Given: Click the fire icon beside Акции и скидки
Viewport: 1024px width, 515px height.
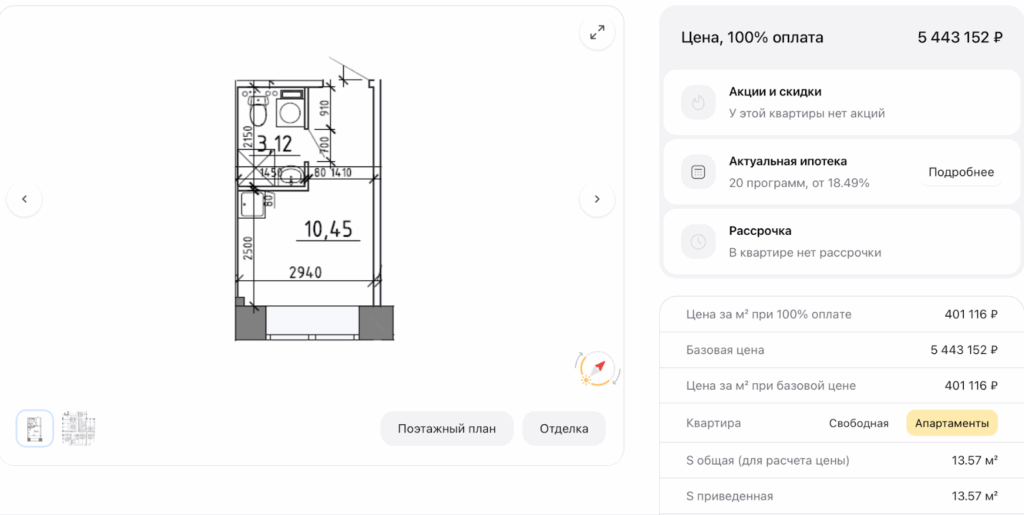Looking at the screenshot, I should click(698, 102).
